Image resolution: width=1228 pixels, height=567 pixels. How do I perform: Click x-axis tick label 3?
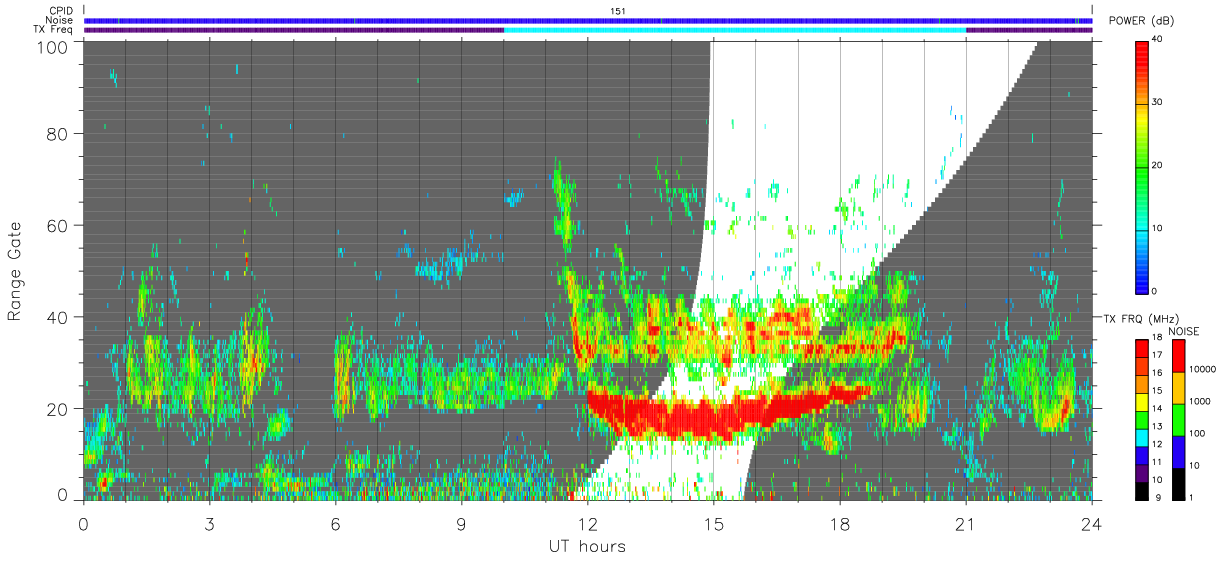click(x=209, y=523)
